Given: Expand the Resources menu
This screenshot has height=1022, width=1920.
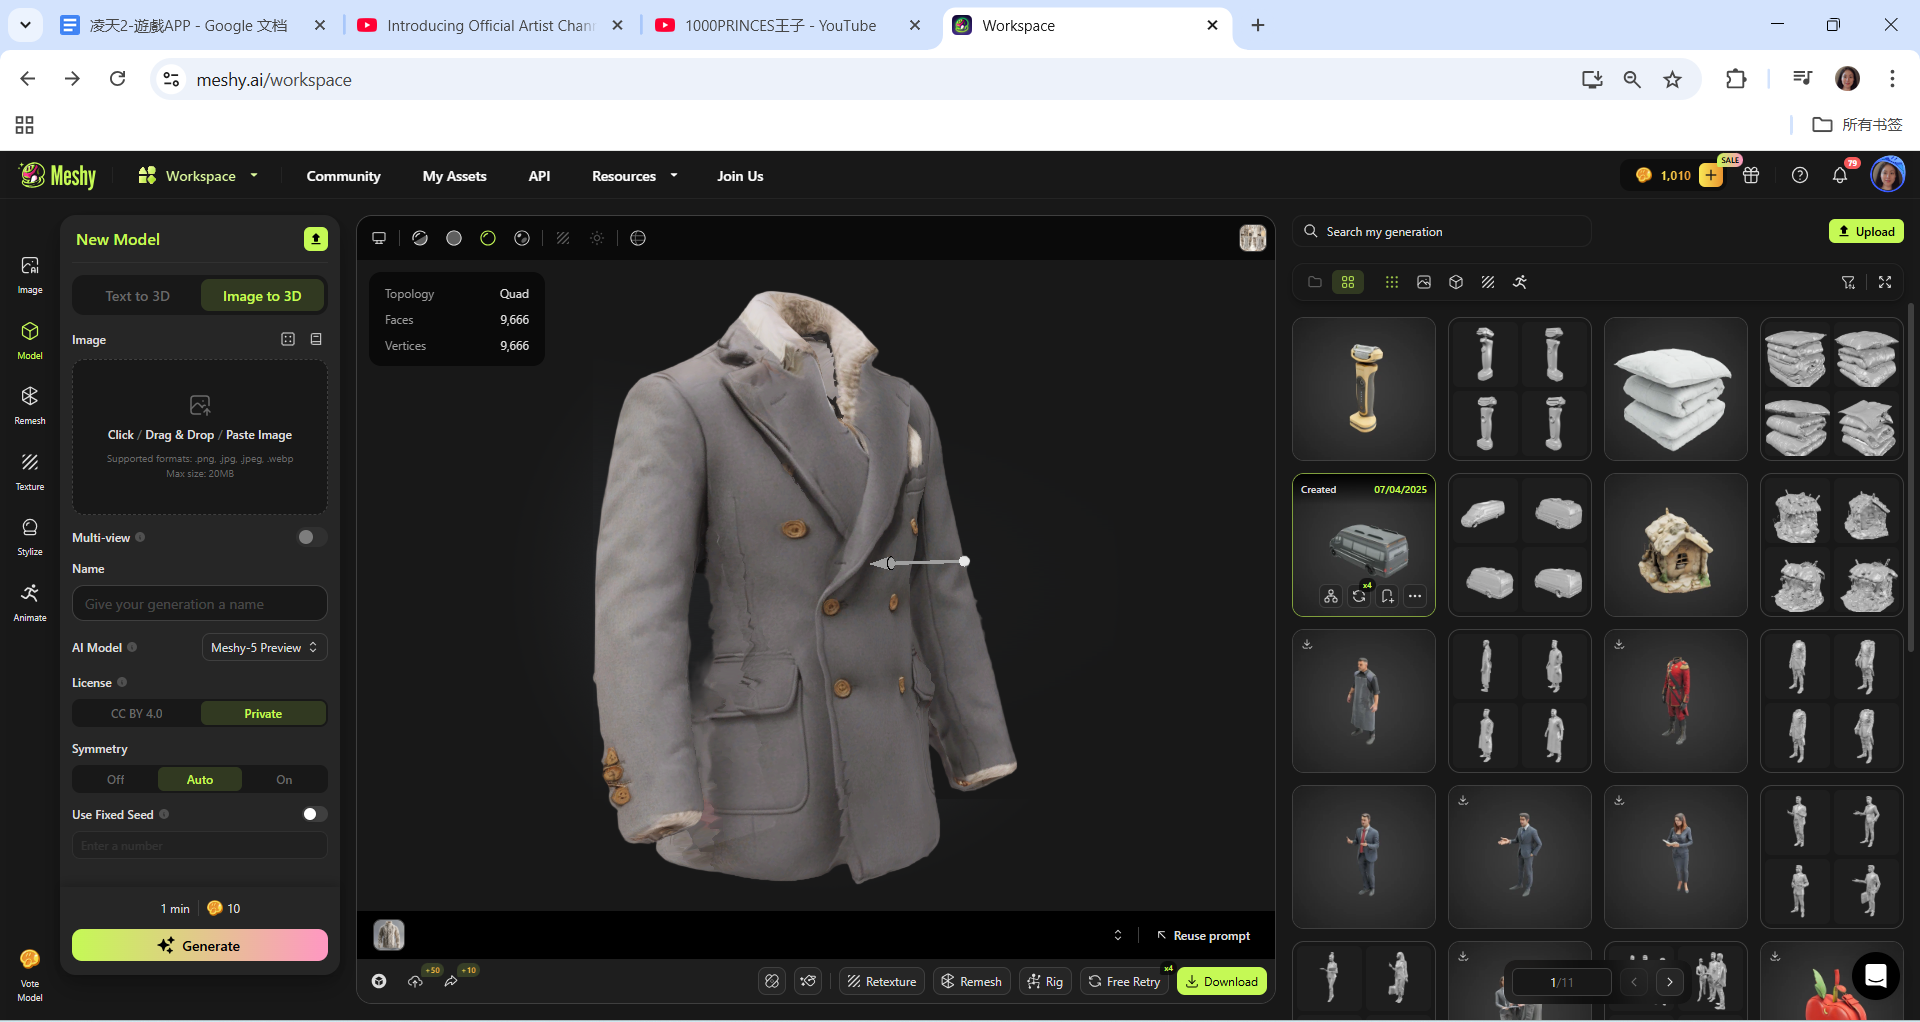Looking at the screenshot, I should pos(634,176).
